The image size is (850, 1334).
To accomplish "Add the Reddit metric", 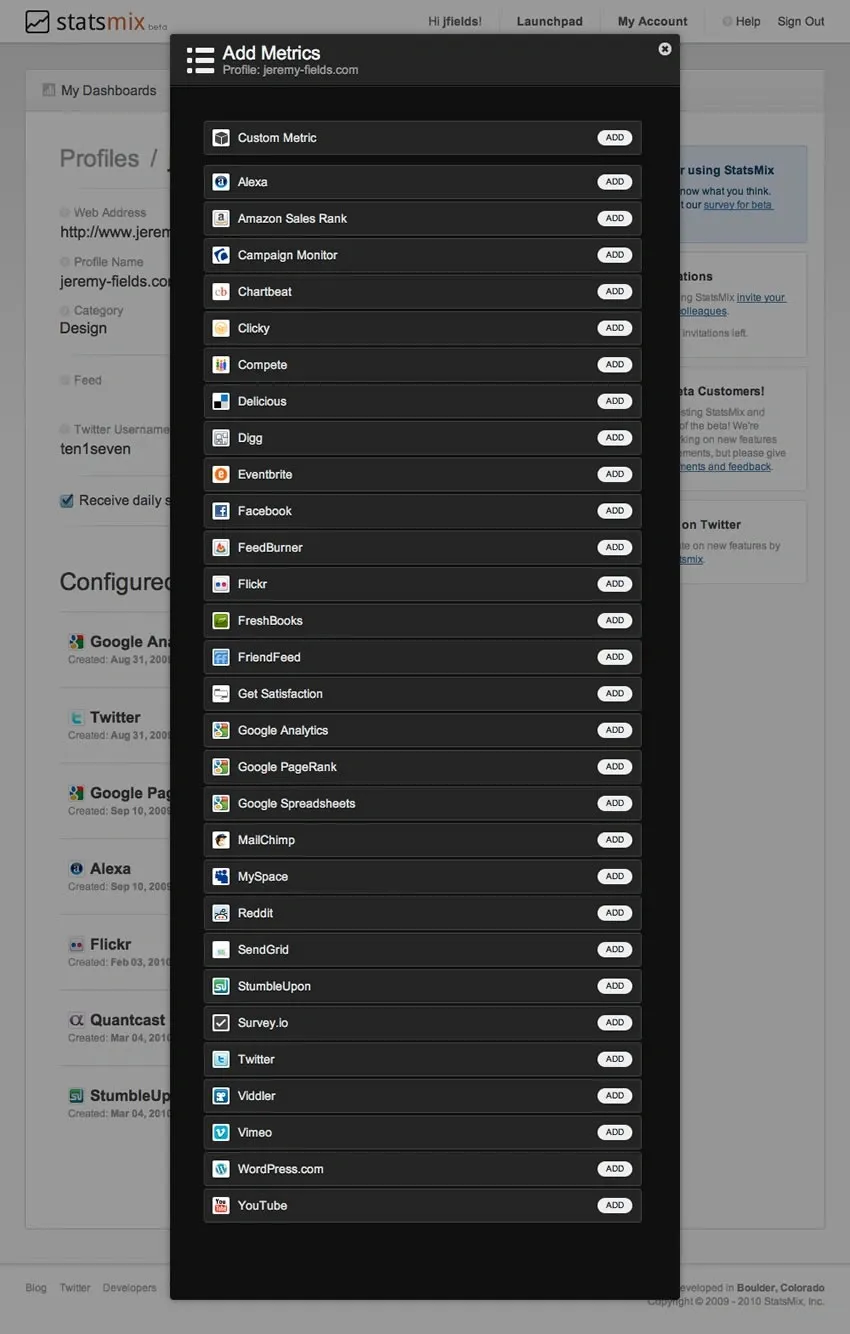I will point(615,913).
